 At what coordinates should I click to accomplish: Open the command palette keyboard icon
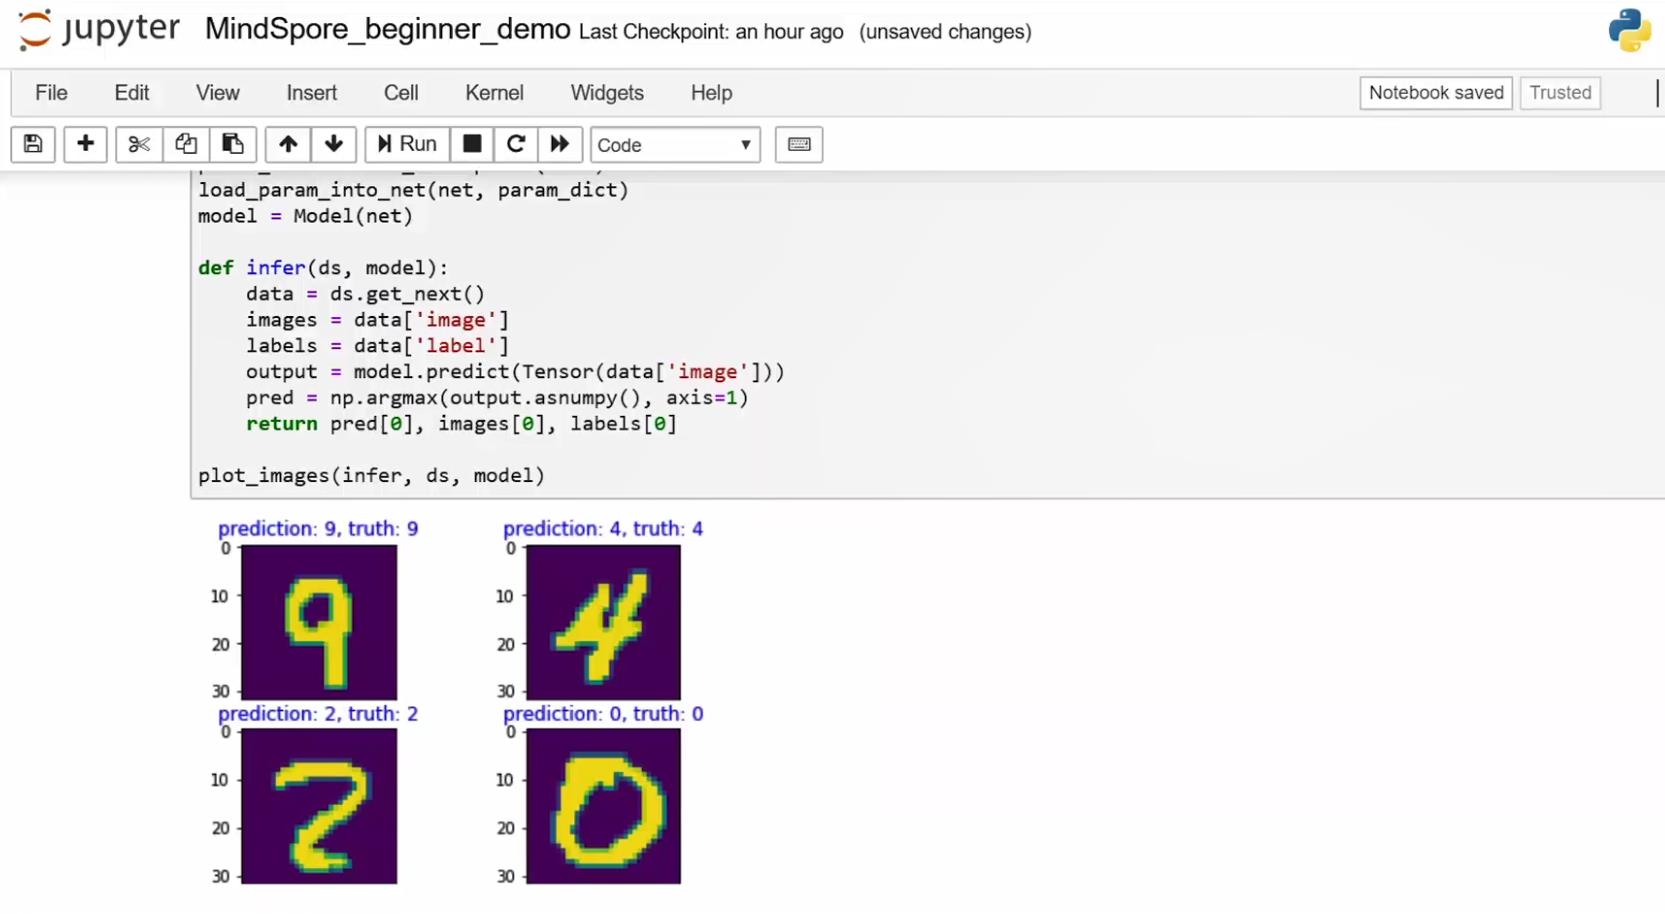799,144
